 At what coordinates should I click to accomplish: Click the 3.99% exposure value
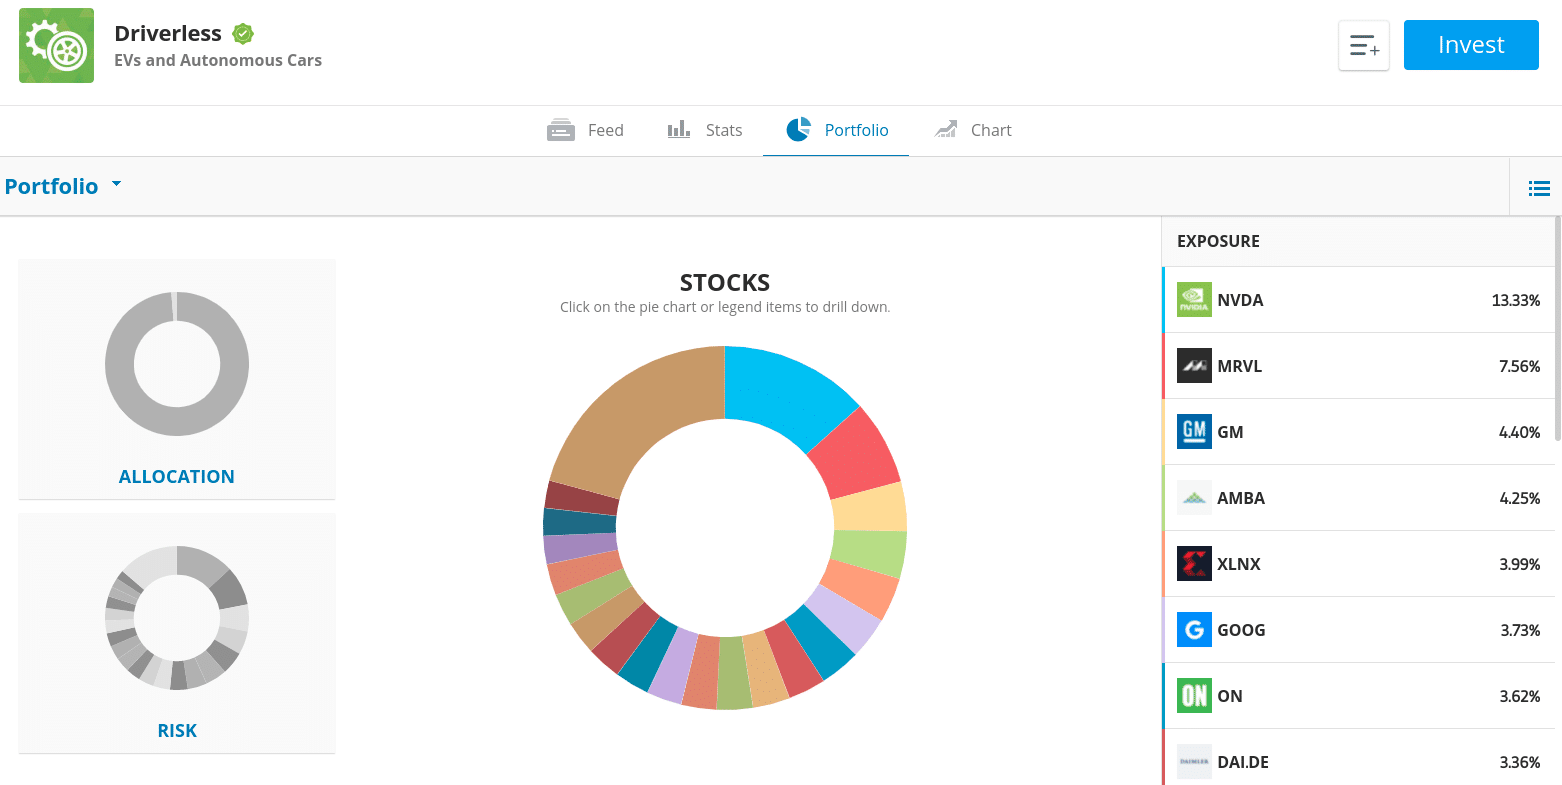click(x=1520, y=564)
